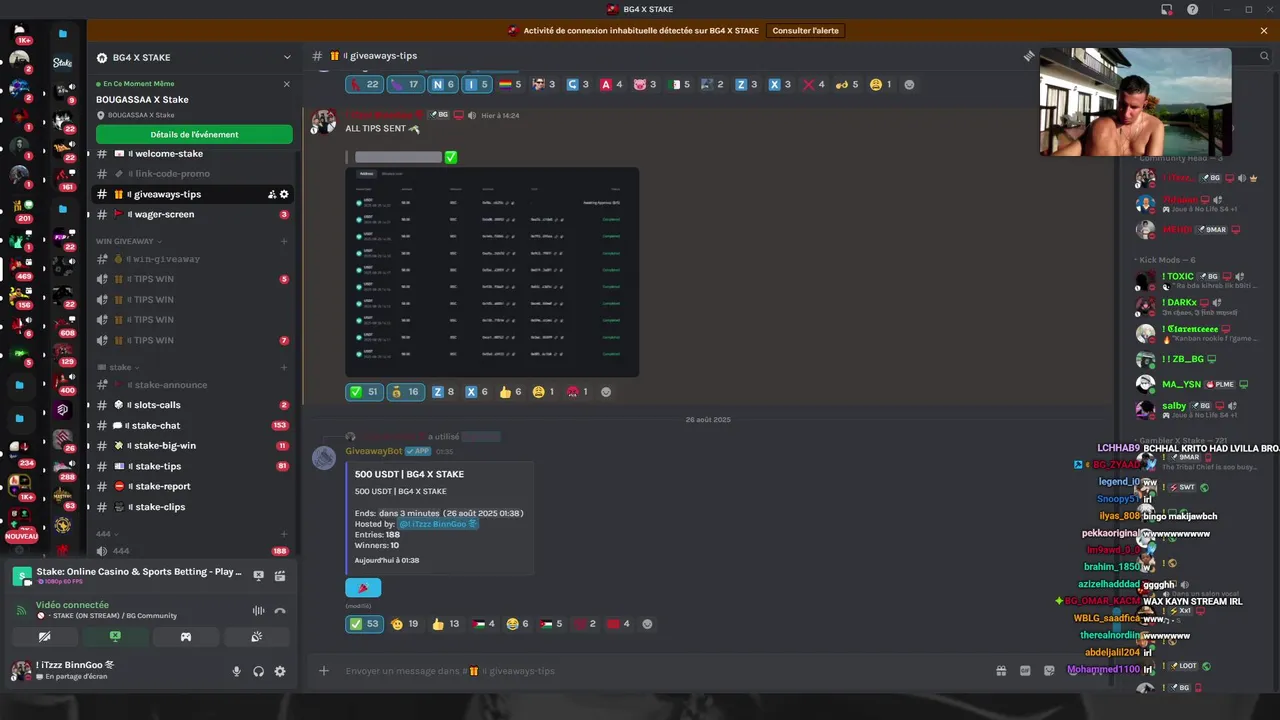Viewport: 1280px width, 720px height.
Task: Join the 444 voice channel
Action: pyautogui.click(x=194, y=551)
